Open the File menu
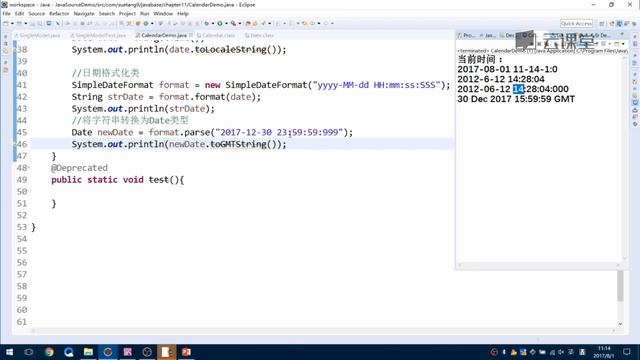This screenshot has width=640, height=360. click(7, 13)
